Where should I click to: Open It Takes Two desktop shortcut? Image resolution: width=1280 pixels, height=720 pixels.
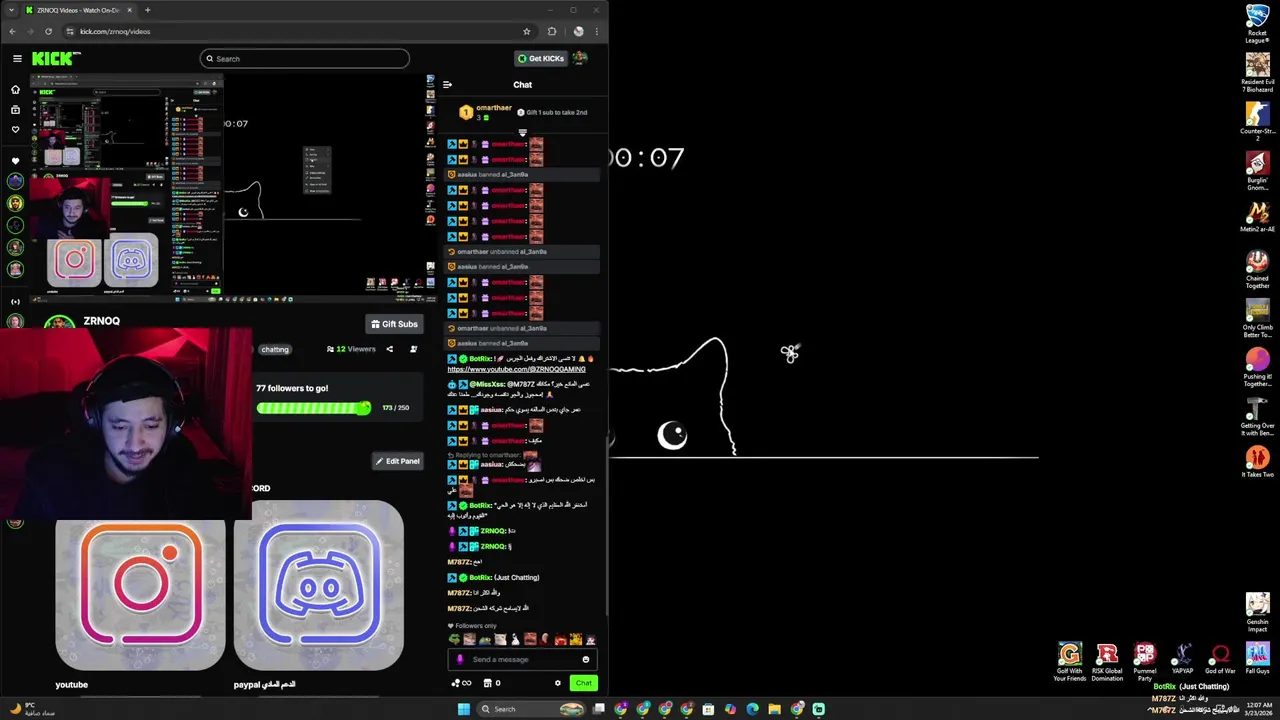[x=1257, y=462]
